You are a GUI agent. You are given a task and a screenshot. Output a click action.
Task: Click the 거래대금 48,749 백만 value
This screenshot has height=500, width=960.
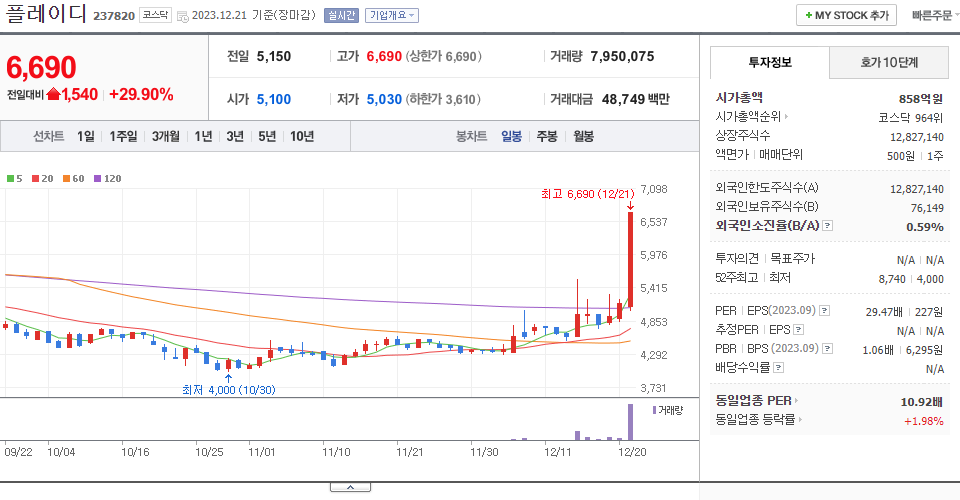tap(636, 99)
